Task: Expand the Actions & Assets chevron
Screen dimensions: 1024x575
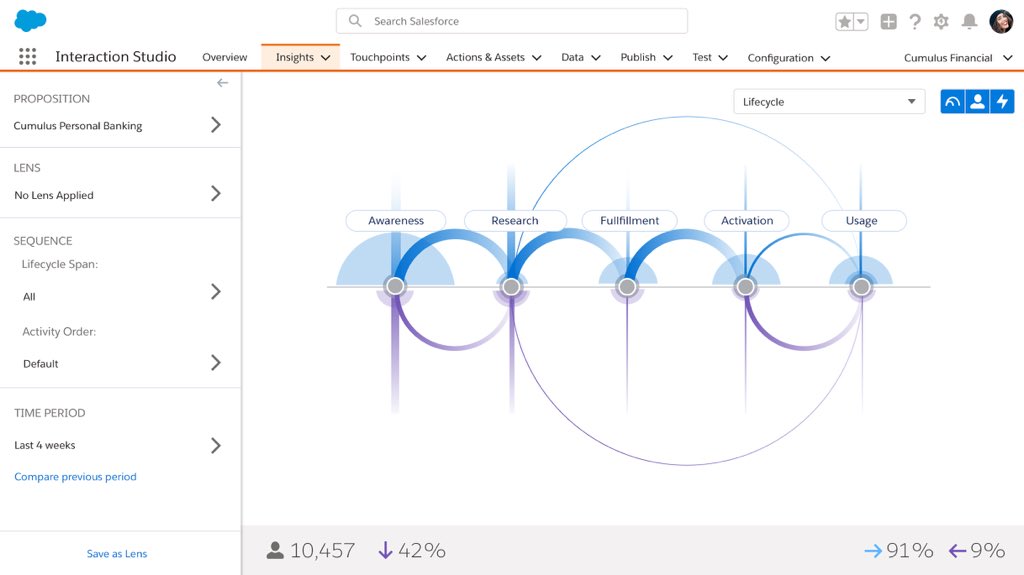Action: point(537,58)
